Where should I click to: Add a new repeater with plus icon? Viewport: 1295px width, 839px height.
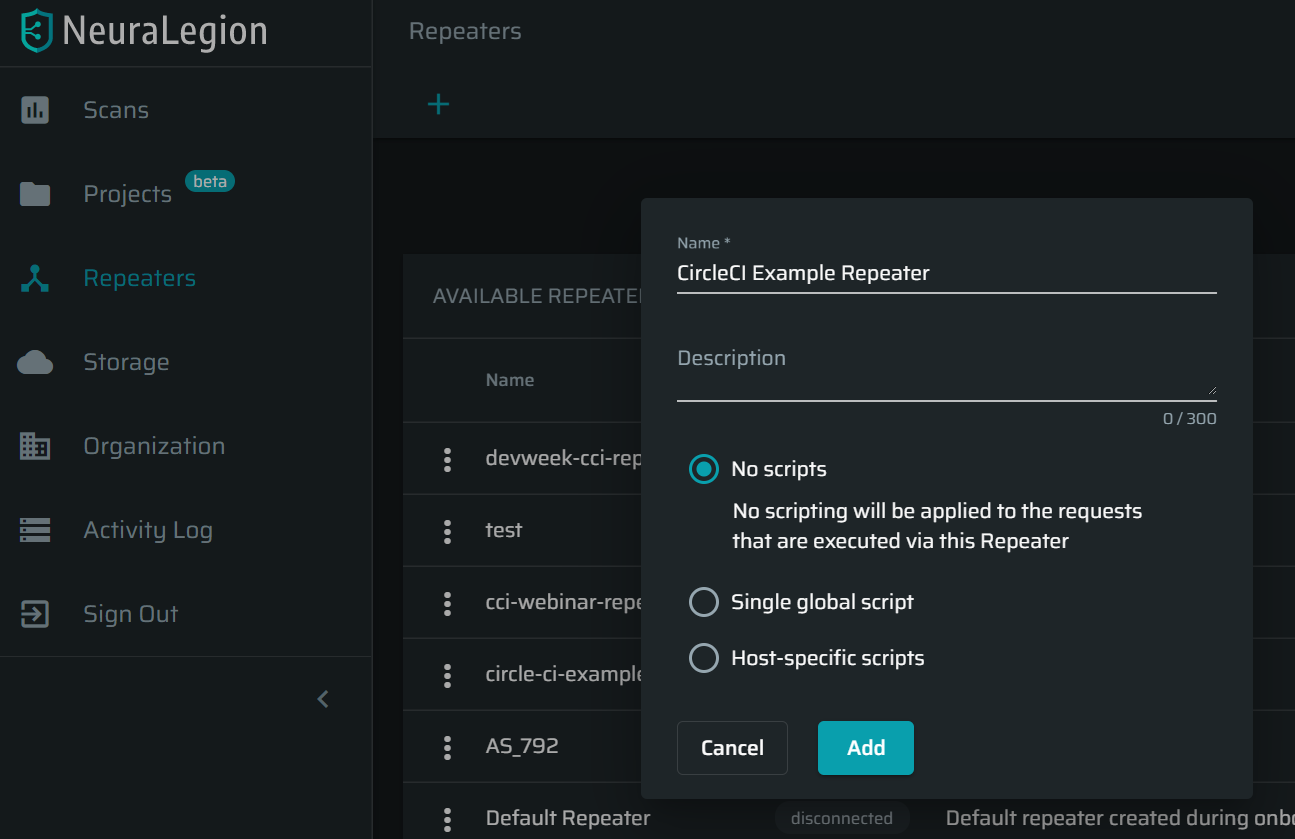click(438, 104)
